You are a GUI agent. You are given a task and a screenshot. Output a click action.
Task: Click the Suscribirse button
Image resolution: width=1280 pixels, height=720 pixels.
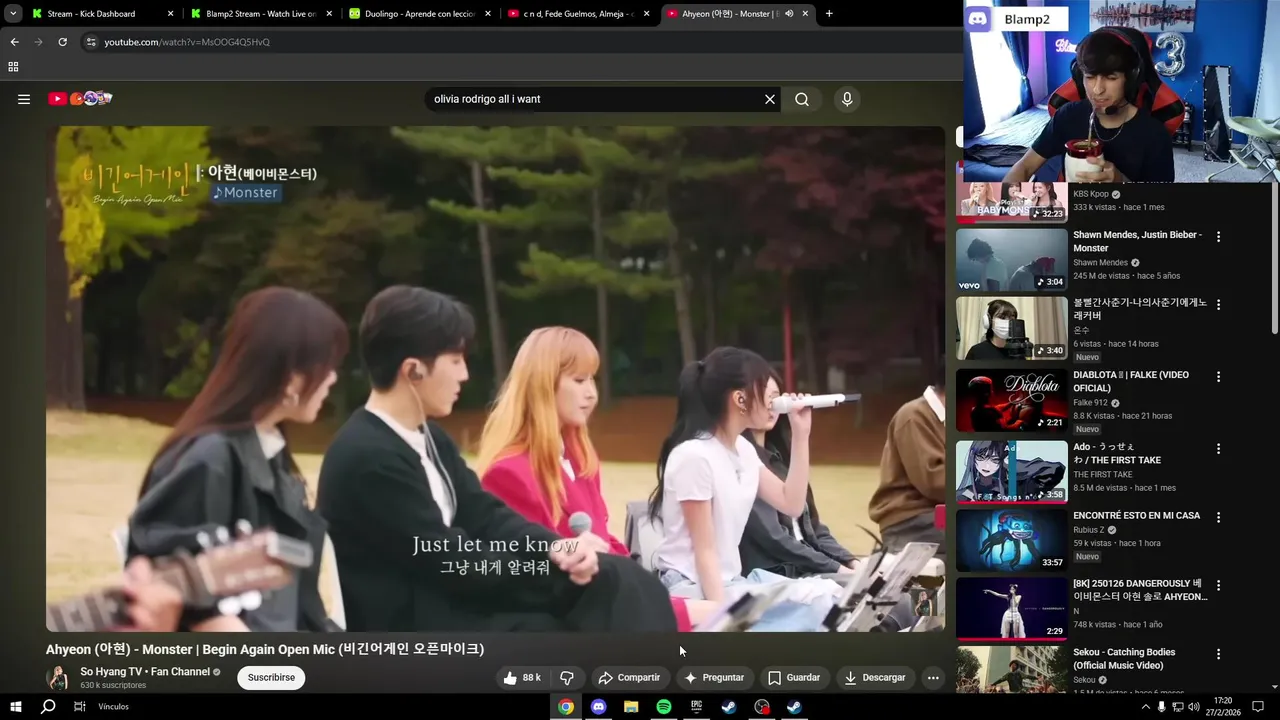pyautogui.click(x=271, y=677)
